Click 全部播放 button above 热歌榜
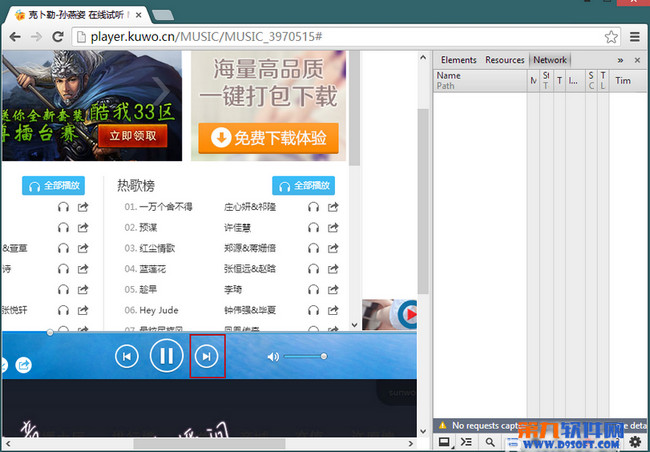650x452 pixels. click(x=303, y=186)
